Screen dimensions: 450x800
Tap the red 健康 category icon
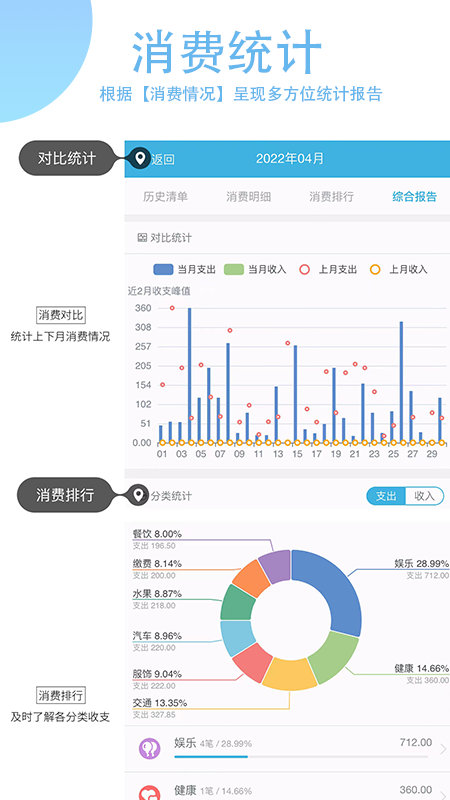[x=149, y=792]
